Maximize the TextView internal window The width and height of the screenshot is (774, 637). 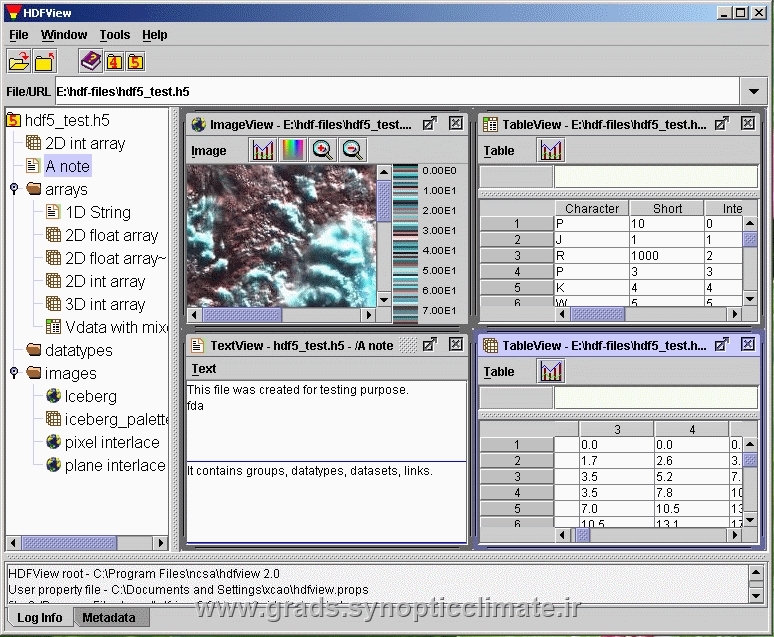(x=429, y=344)
